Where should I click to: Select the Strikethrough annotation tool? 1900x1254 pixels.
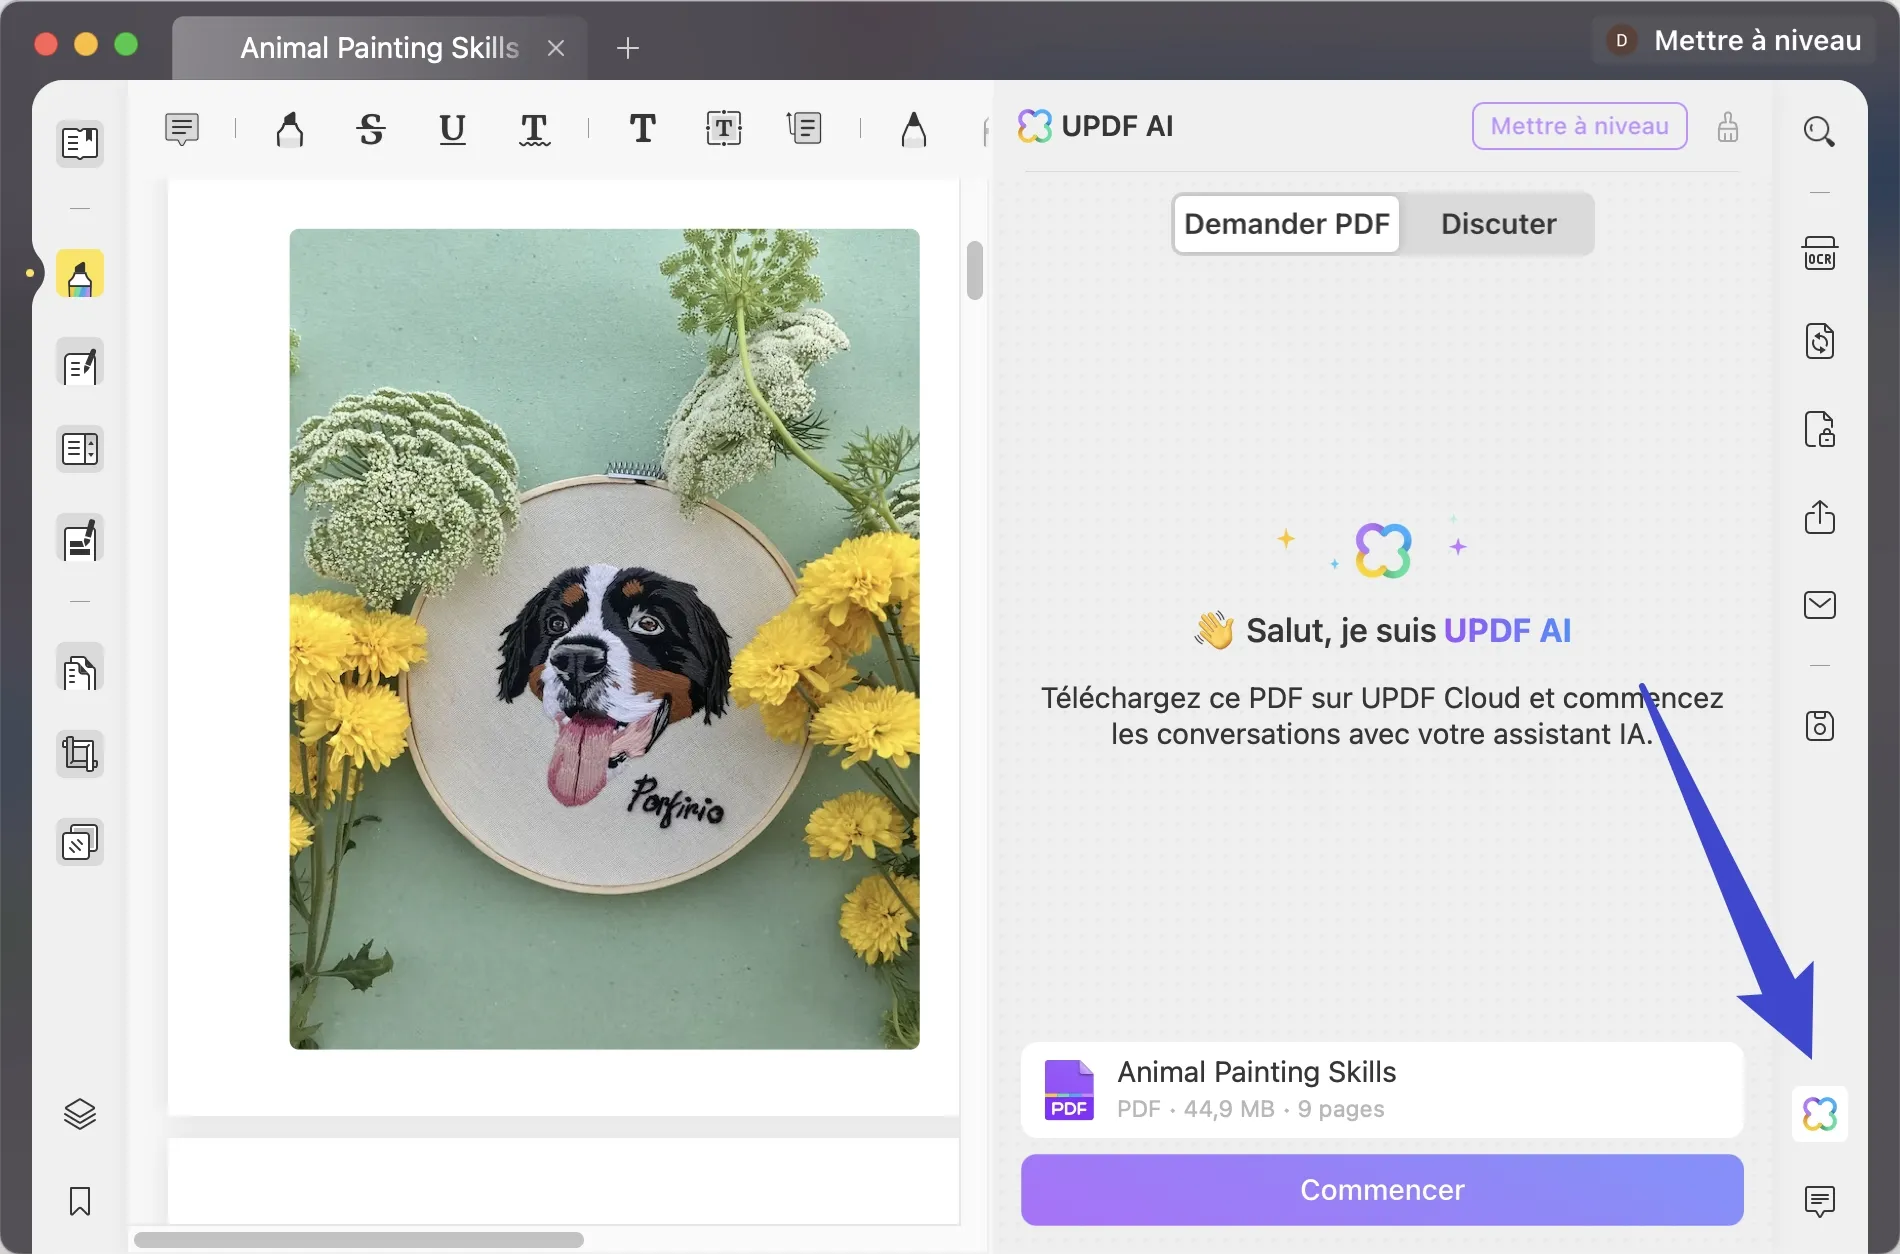(x=370, y=129)
